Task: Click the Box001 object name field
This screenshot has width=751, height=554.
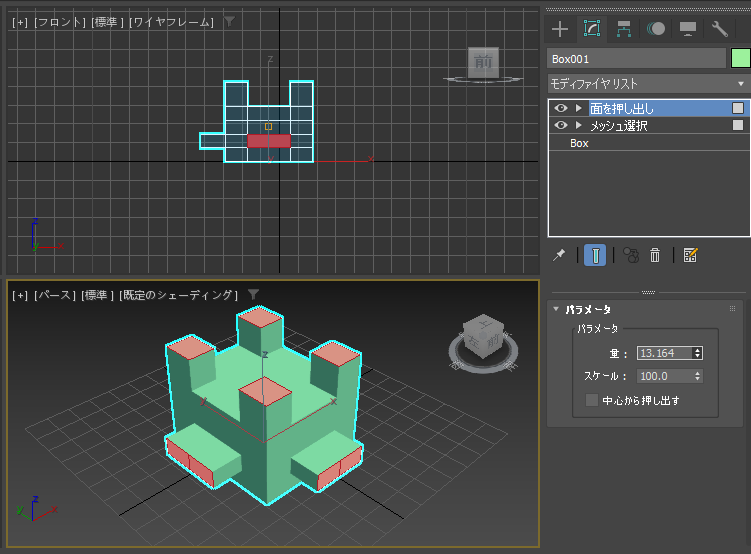Action: pyautogui.click(x=636, y=59)
